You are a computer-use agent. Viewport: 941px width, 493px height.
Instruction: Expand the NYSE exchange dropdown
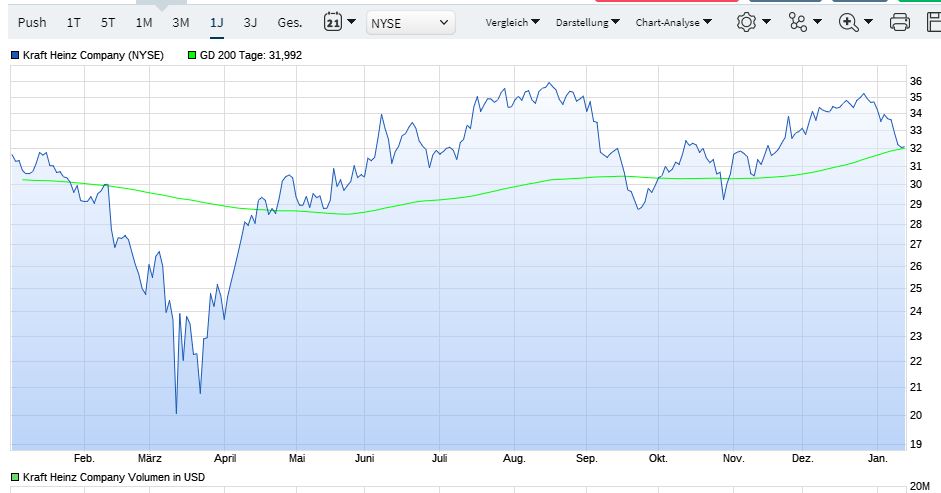pos(410,22)
